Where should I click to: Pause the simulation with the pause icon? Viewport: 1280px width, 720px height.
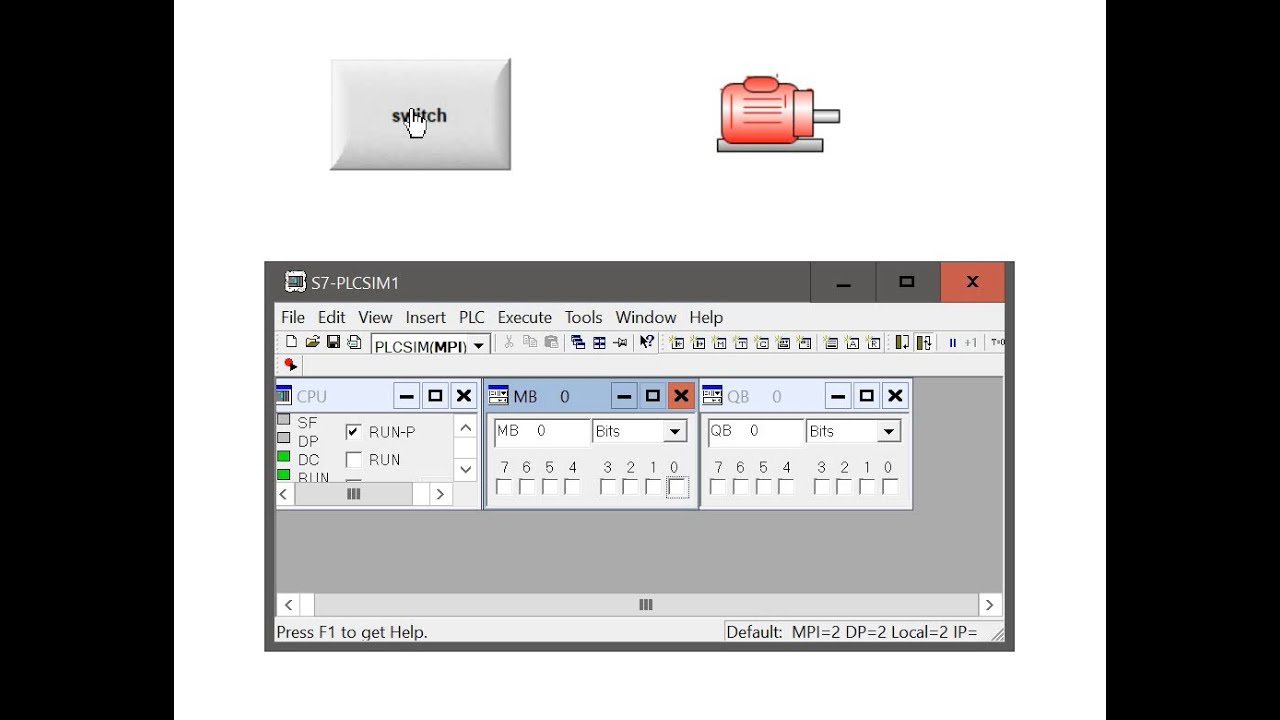point(953,343)
